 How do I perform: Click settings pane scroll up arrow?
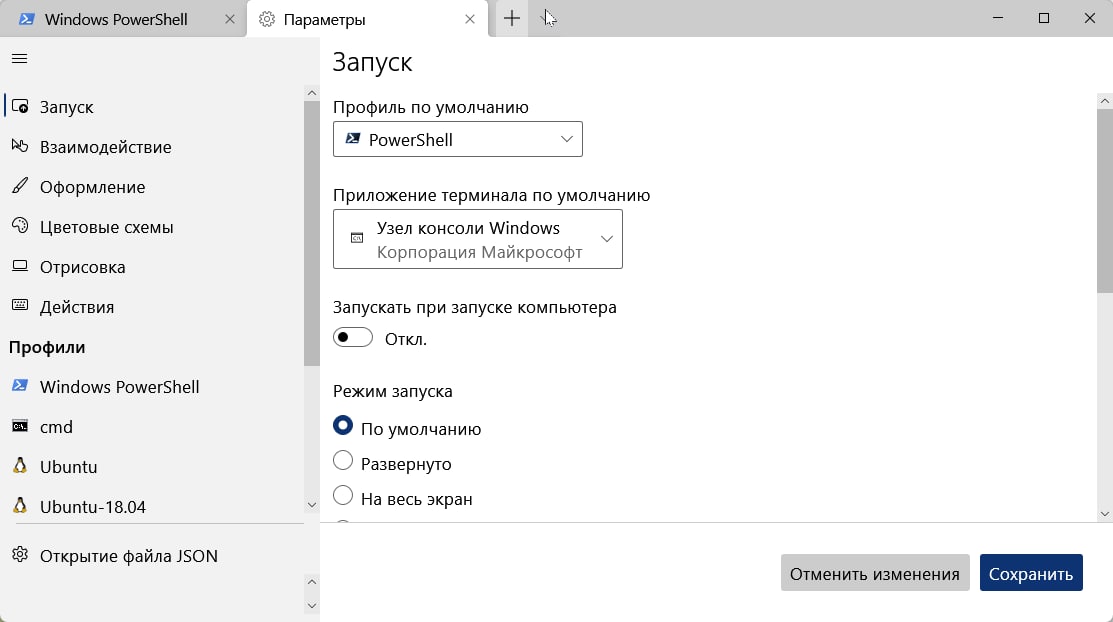1104,102
